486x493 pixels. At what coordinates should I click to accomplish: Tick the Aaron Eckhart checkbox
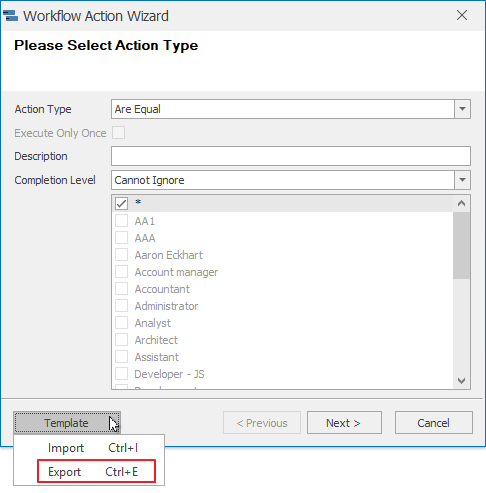(121, 255)
